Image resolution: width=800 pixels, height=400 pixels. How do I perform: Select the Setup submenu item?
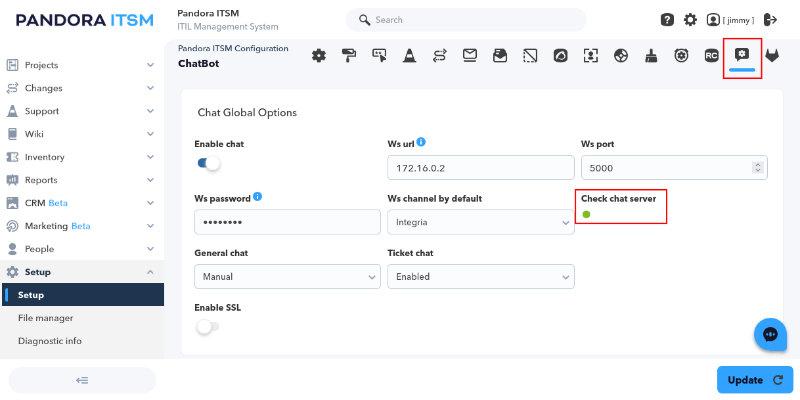[83, 295]
